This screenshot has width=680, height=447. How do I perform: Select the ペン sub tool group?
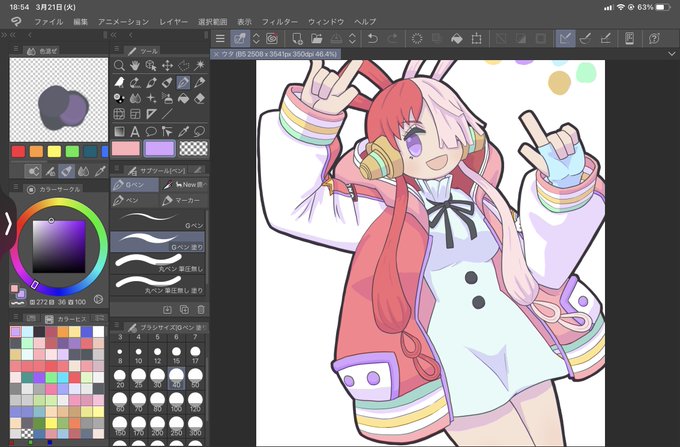pos(134,201)
